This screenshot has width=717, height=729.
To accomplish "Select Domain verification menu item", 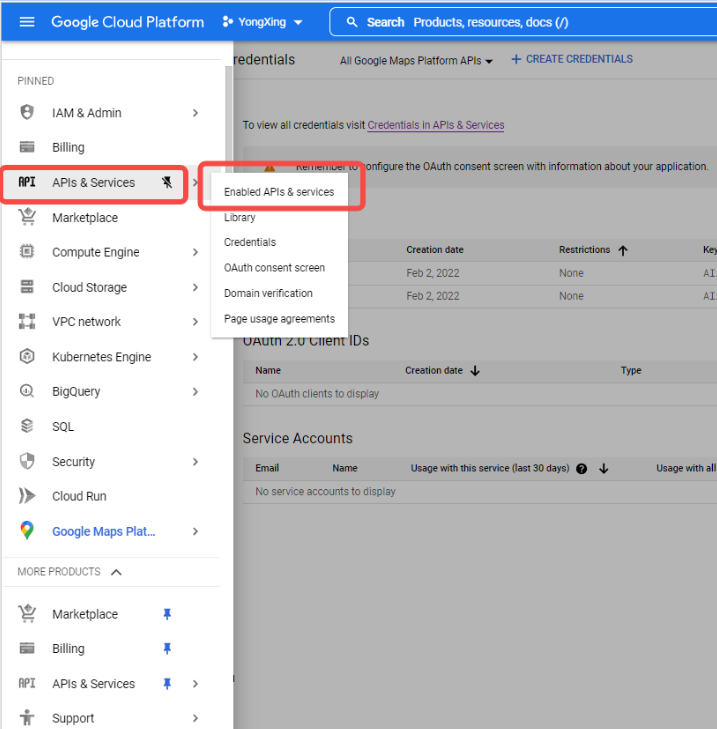I will point(279,293).
